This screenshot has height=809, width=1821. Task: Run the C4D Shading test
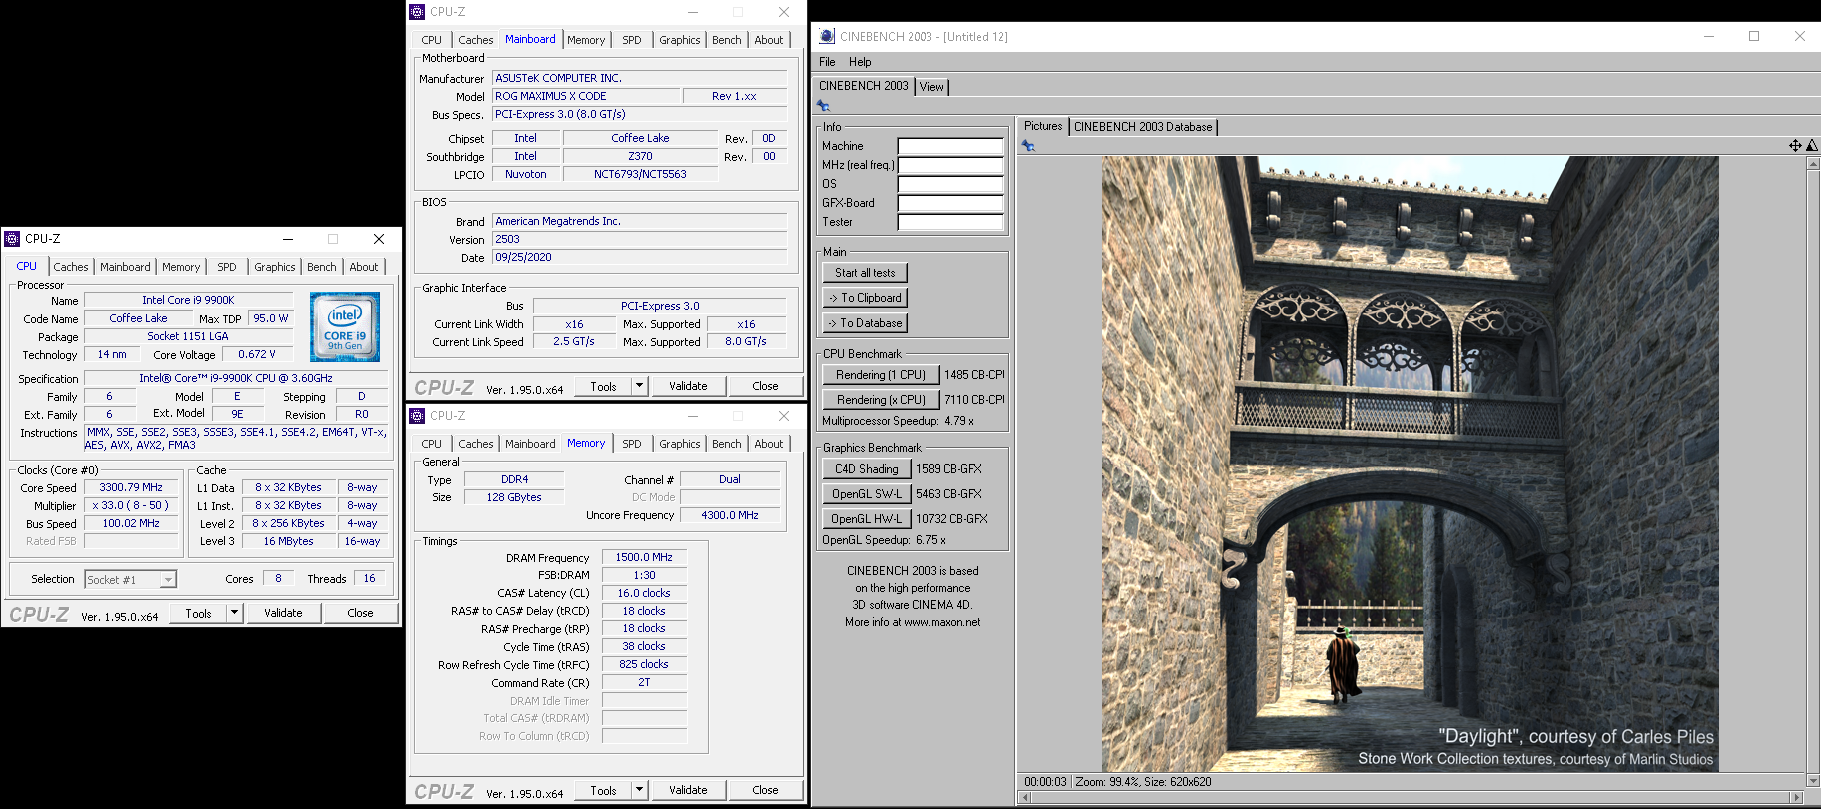[867, 469]
